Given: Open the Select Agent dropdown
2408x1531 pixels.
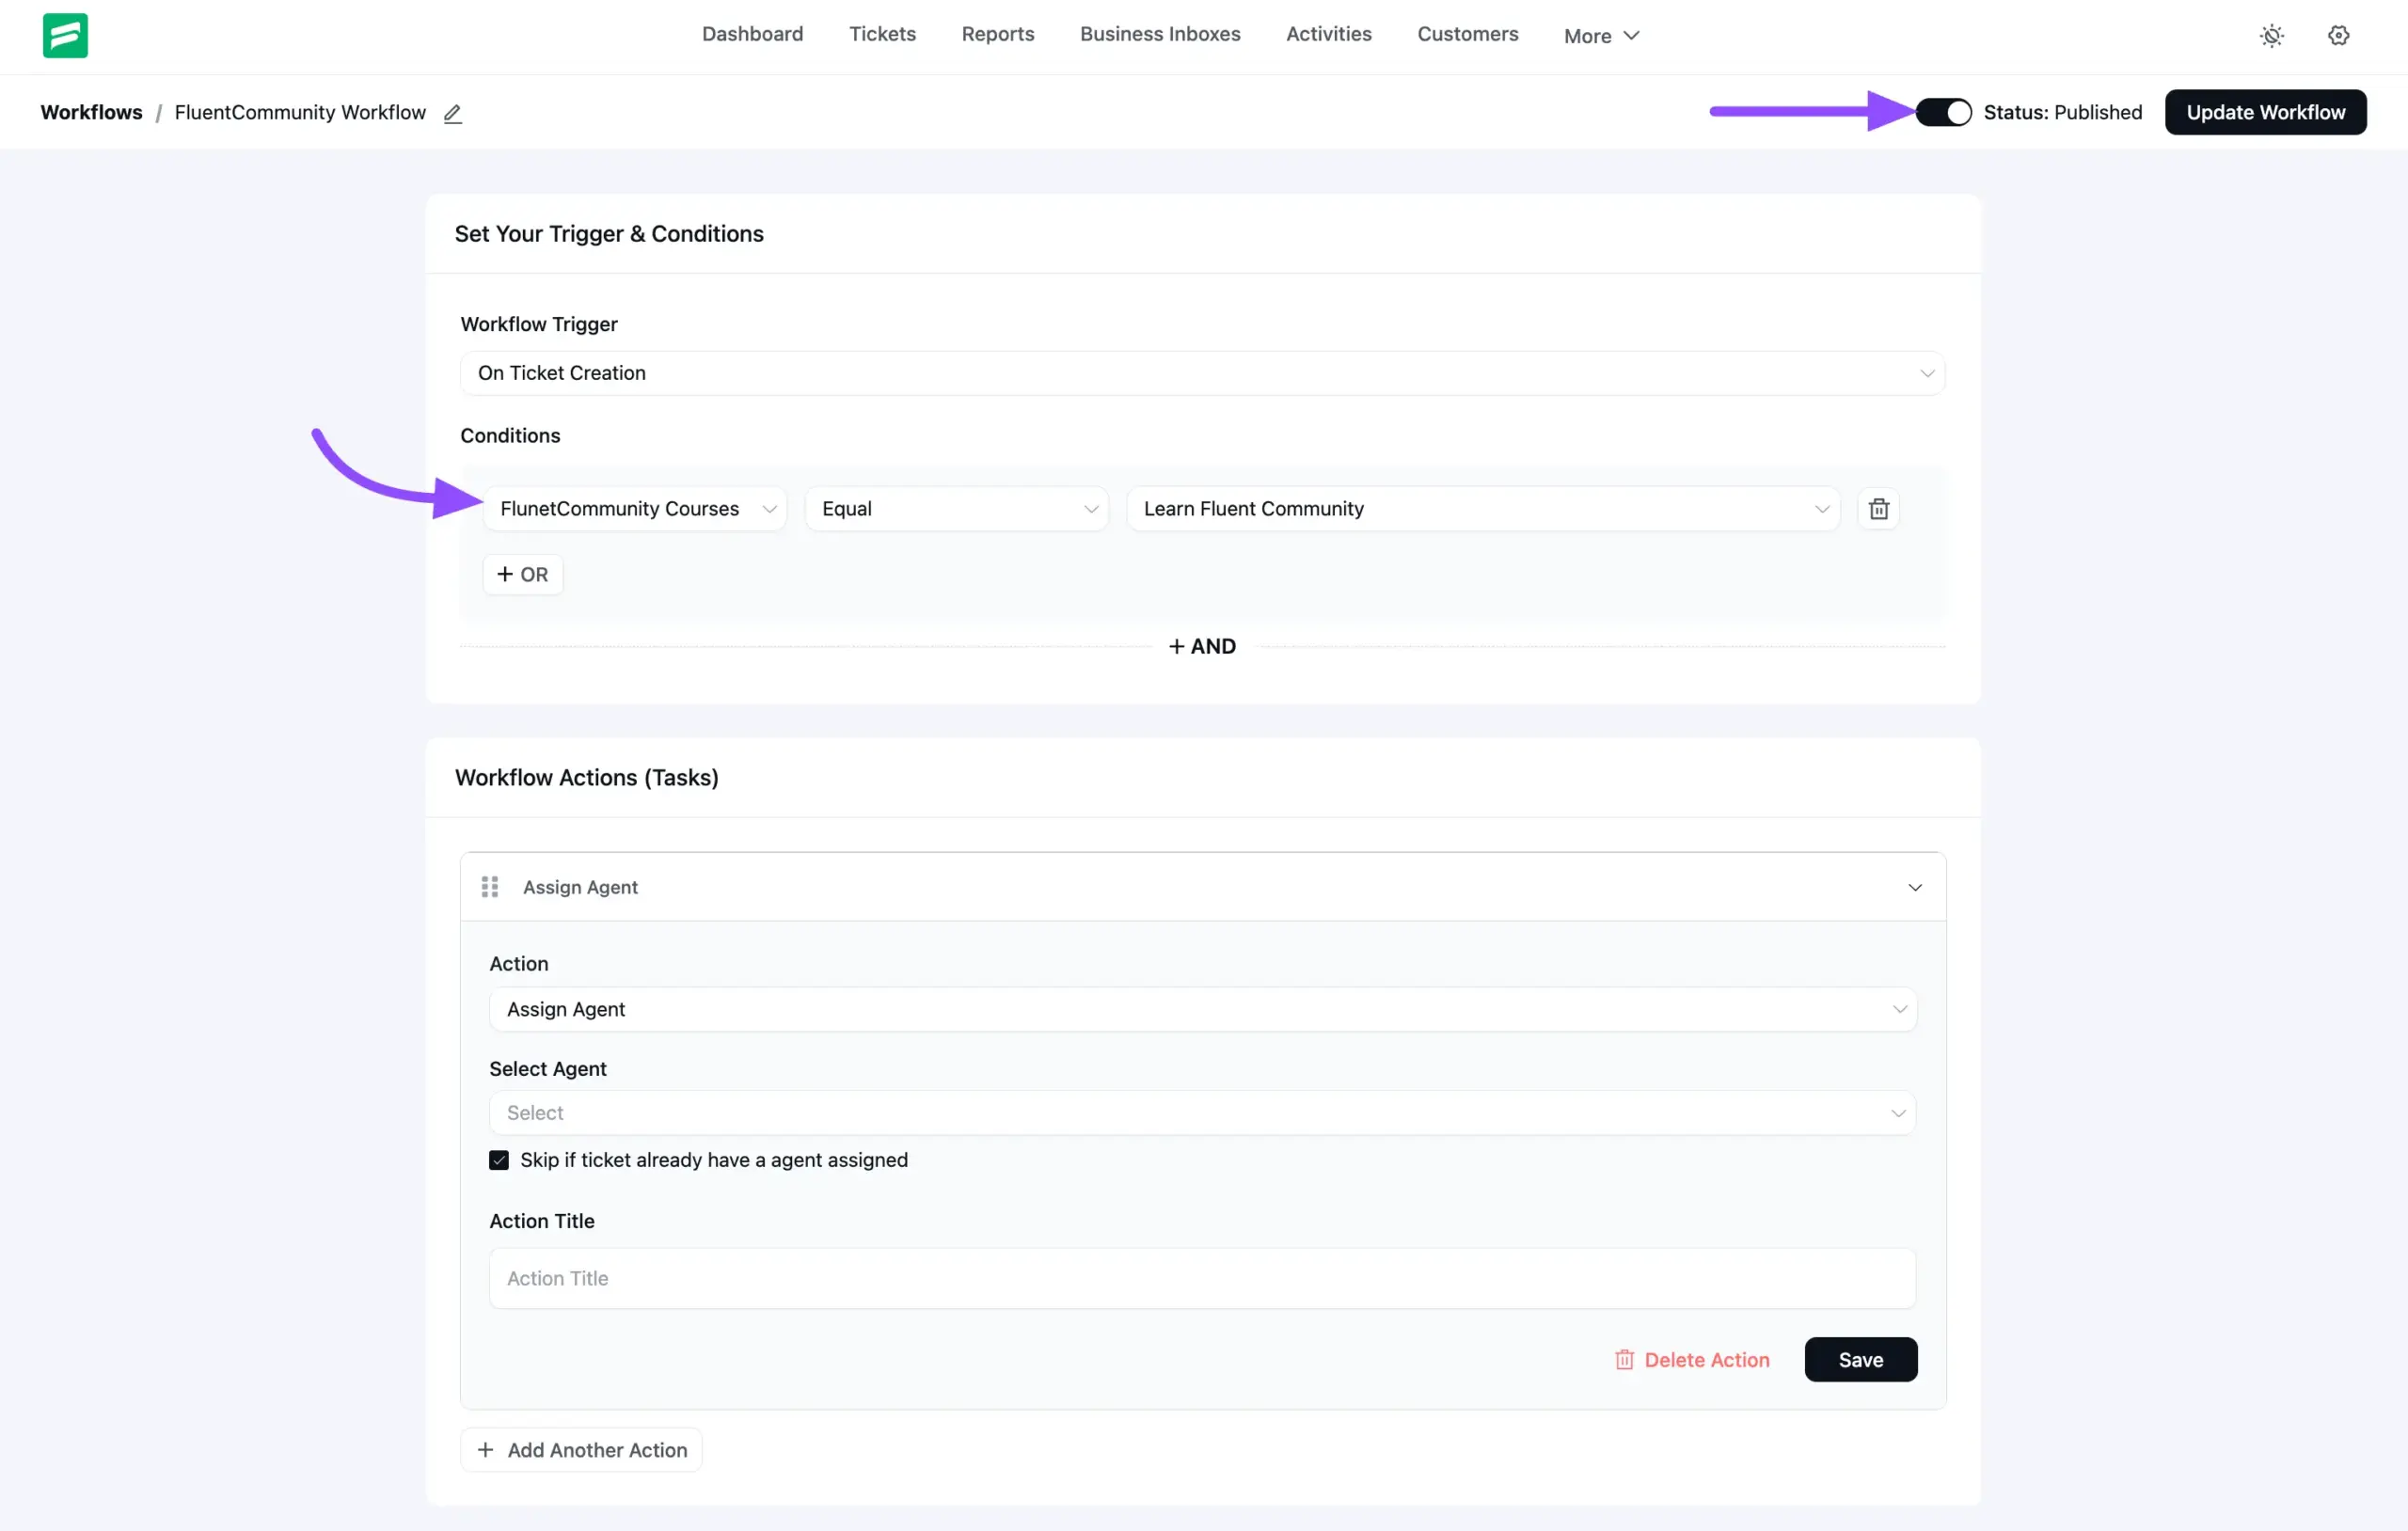Looking at the screenshot, I should point(1202,1113).
